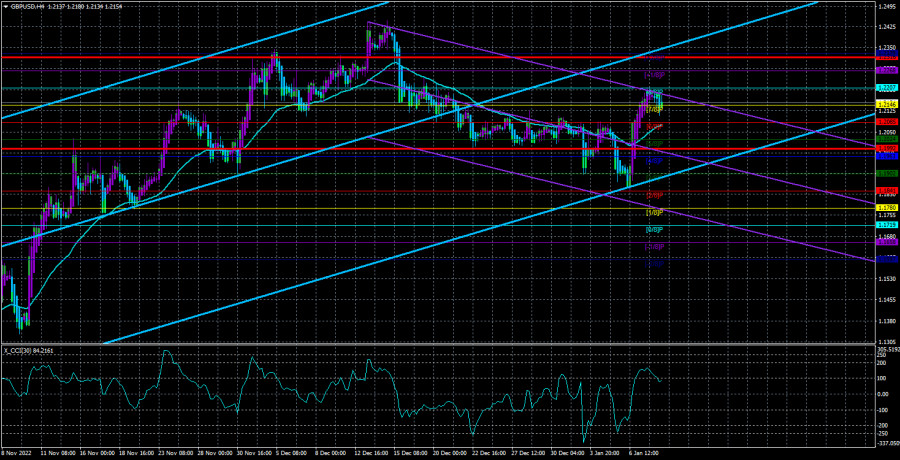
Task: Click the 5 Dec 08:00 time label
Action: 290,453
